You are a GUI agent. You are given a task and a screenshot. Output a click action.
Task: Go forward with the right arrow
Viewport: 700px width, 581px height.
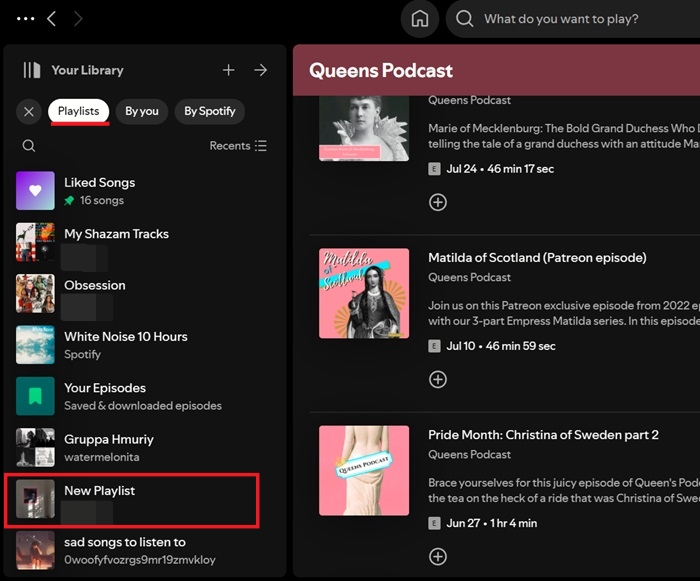pos(78,19)
